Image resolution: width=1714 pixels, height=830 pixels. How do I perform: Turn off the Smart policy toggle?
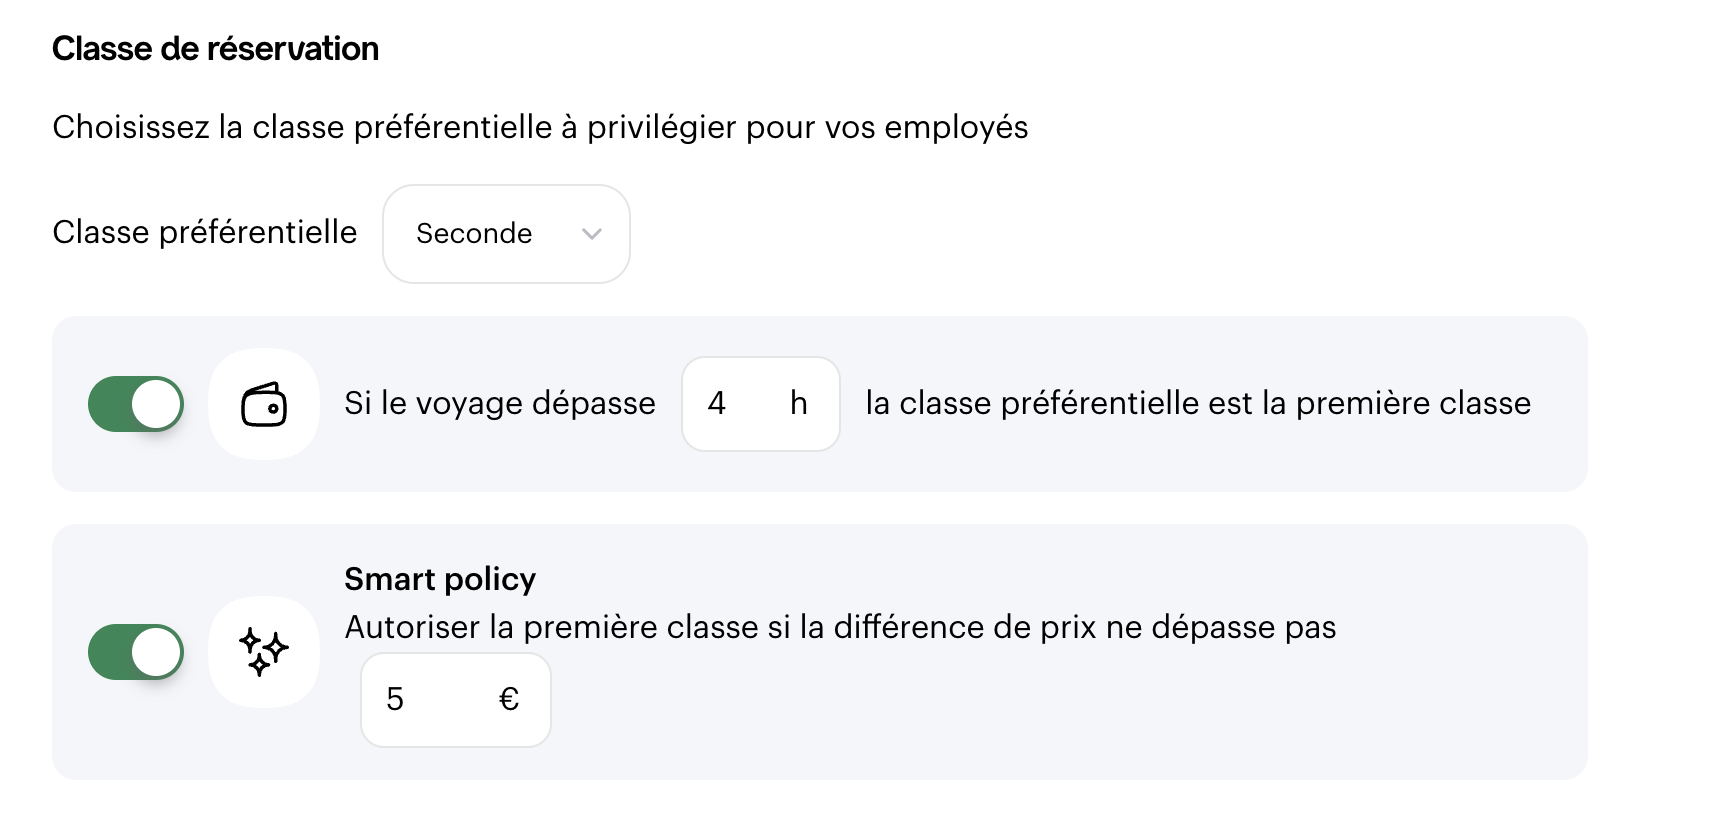pyautogui.click(x=136, y=652)
